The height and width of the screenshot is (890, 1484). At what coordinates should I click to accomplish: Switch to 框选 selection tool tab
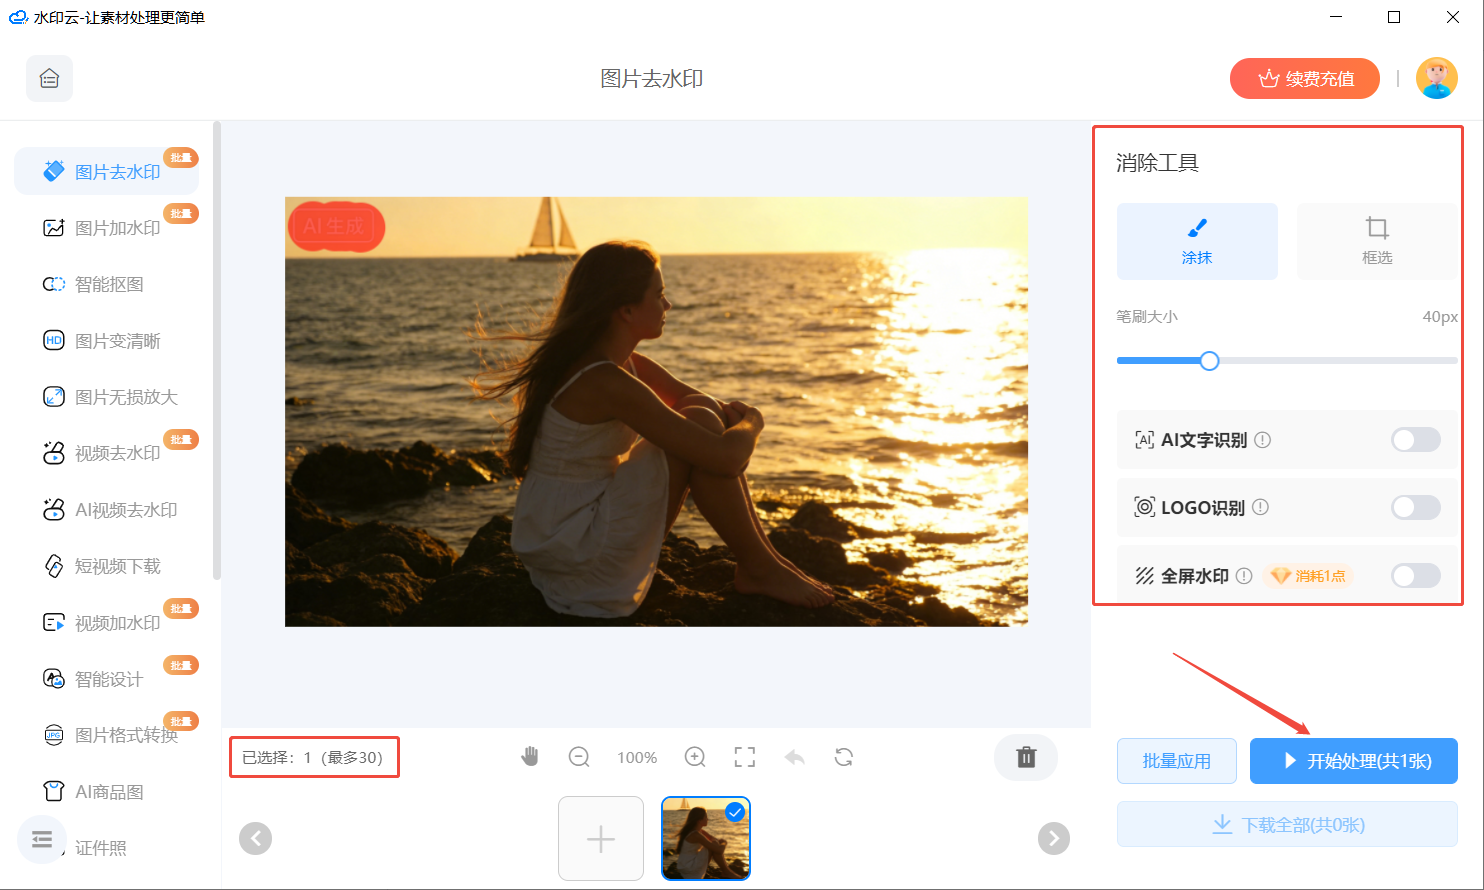pyautogui.click(x=1376, y=241)
